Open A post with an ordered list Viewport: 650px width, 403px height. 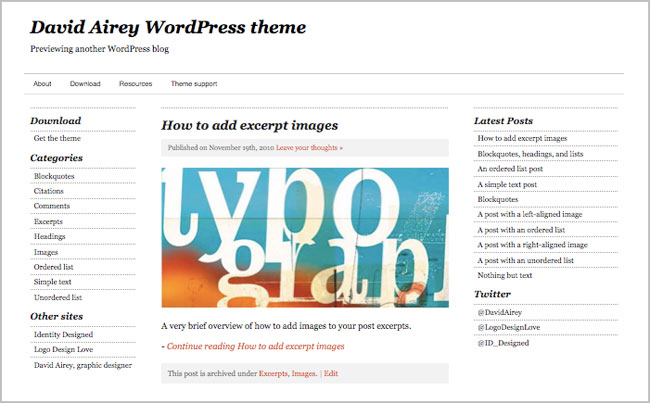(x=521, y=230)
